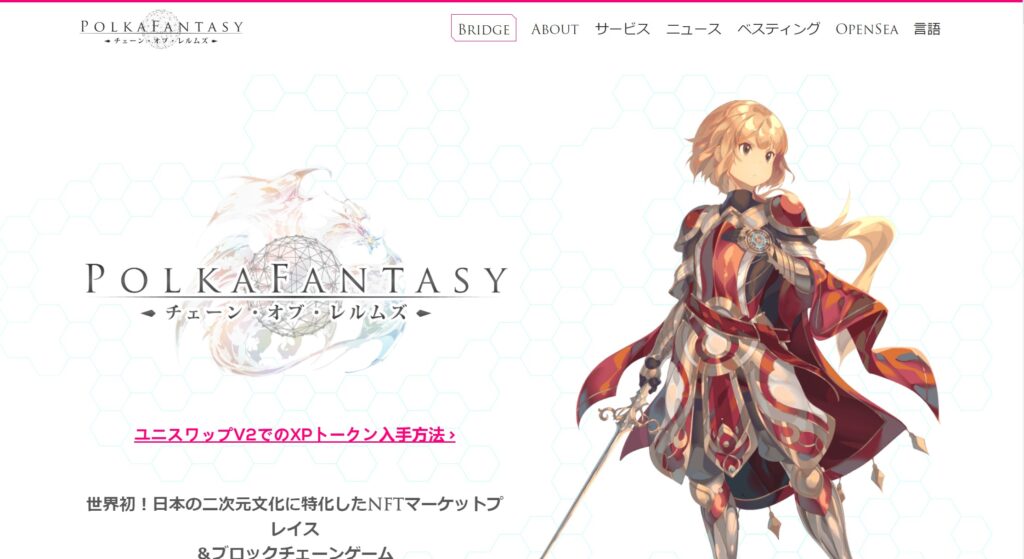The height and width of the screenshot is (559, 1024).
Task: Select the チェーン・オブ・レルムズ subtitle under hero title
Action: (x=286, y=313)
